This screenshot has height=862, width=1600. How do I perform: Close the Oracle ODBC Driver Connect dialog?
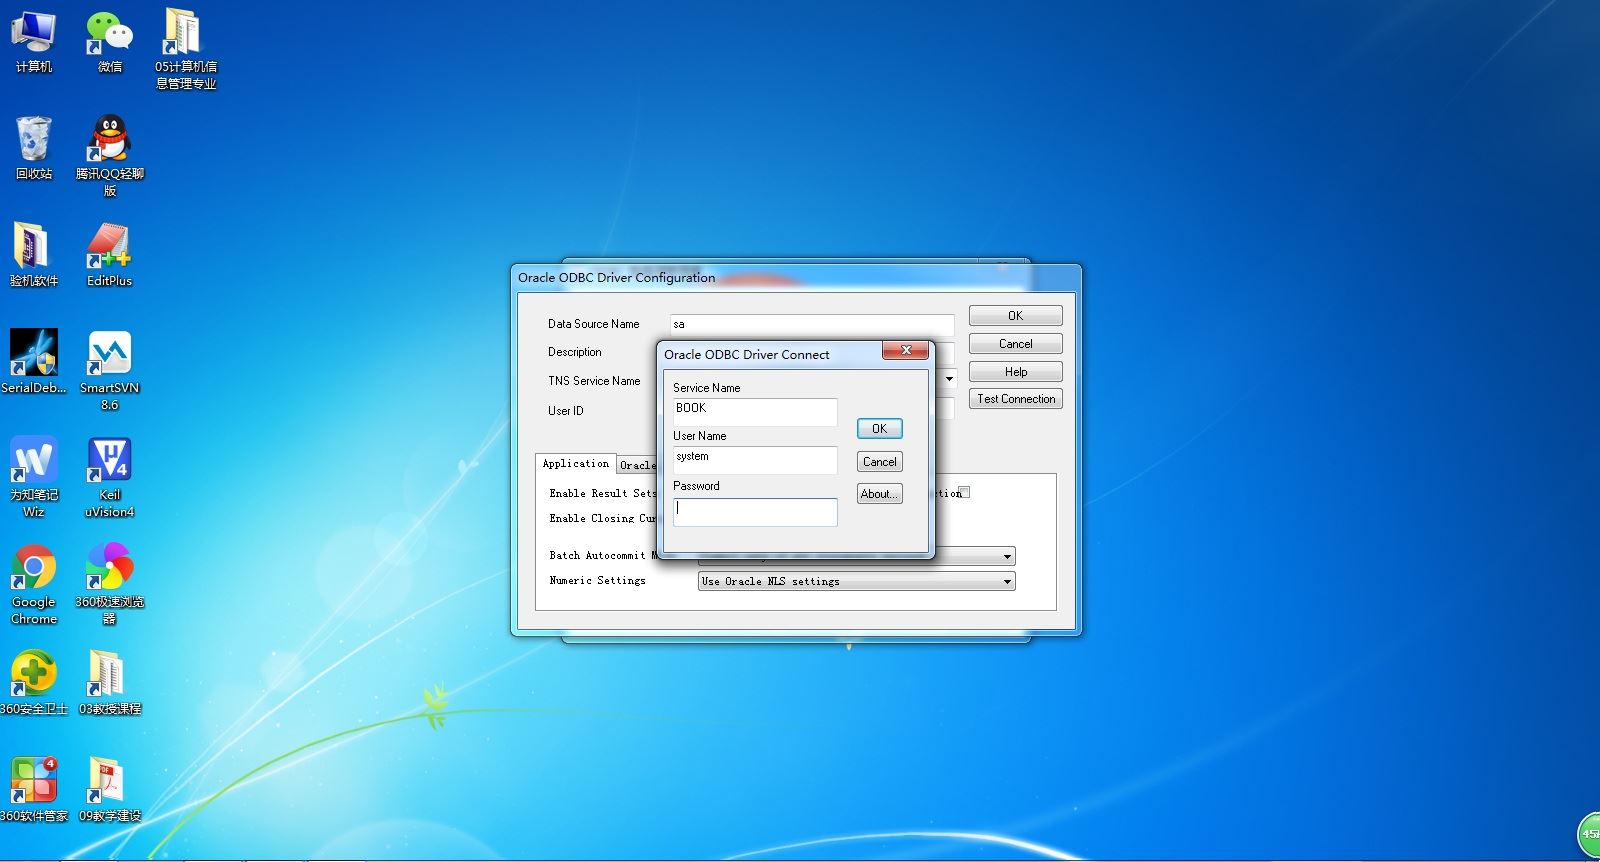[x=905, y=350]
